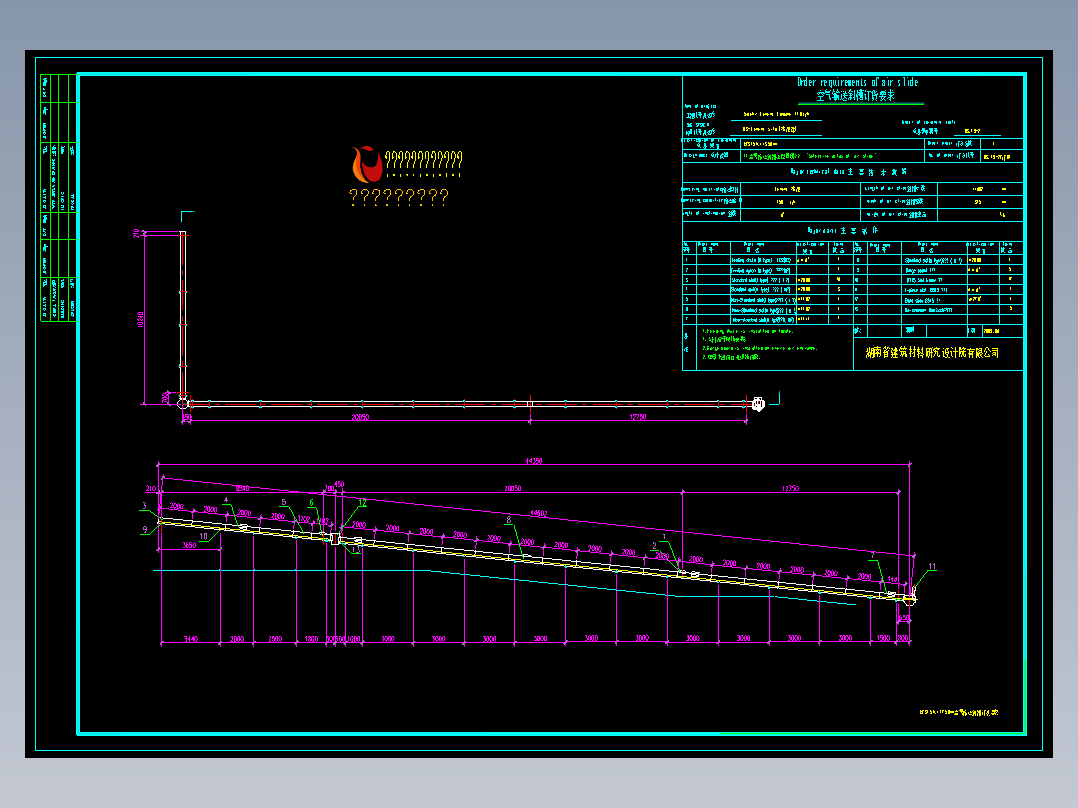Click part balloon number 4

pos(226,500)
